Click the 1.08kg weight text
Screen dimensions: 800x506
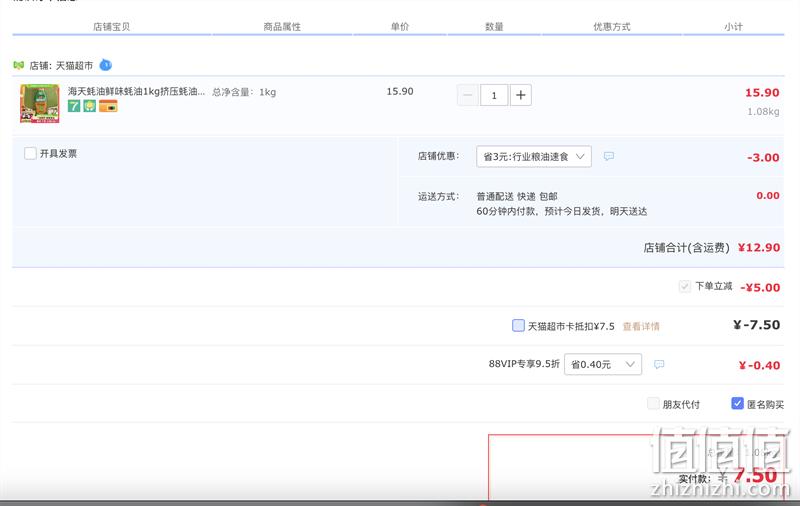tap(763, 111)
